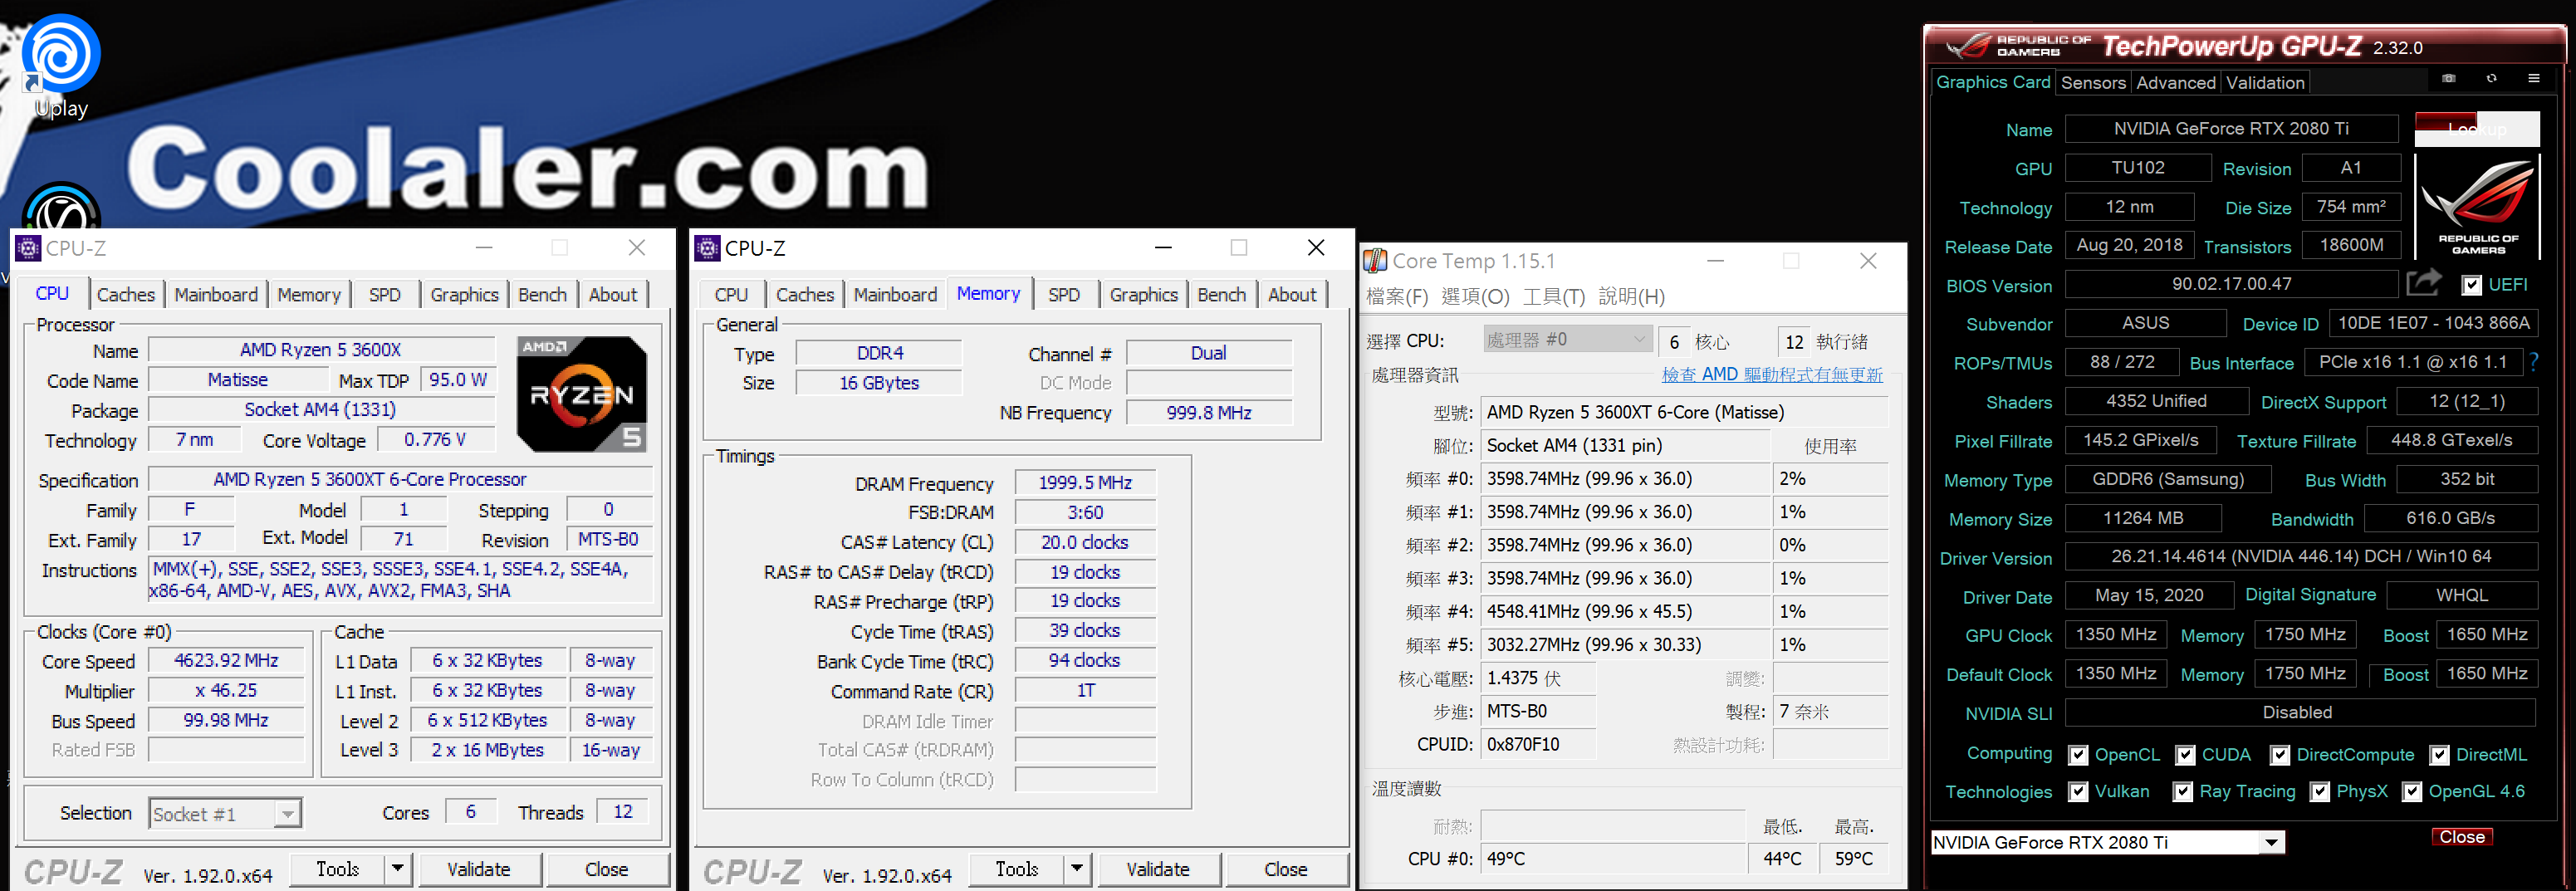The width and height of the screenshot is (2576, 891).
Task: Toggle the Ray Tracing checkbox
Action: point(2183,792)
